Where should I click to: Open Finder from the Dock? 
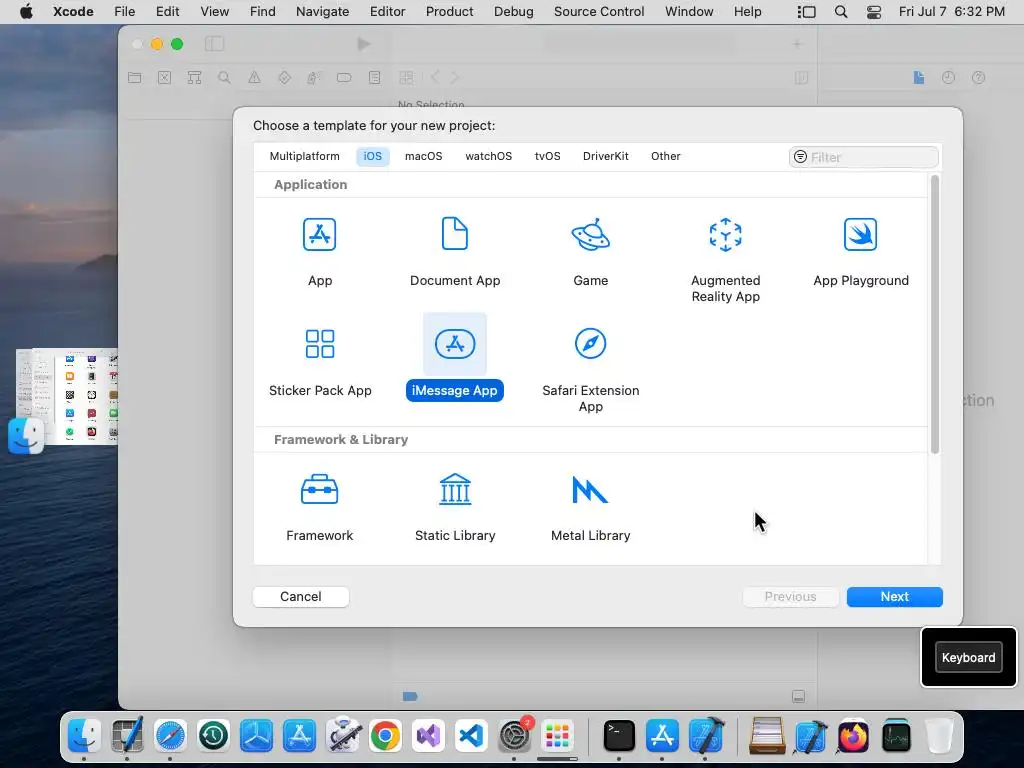(84, 736)
